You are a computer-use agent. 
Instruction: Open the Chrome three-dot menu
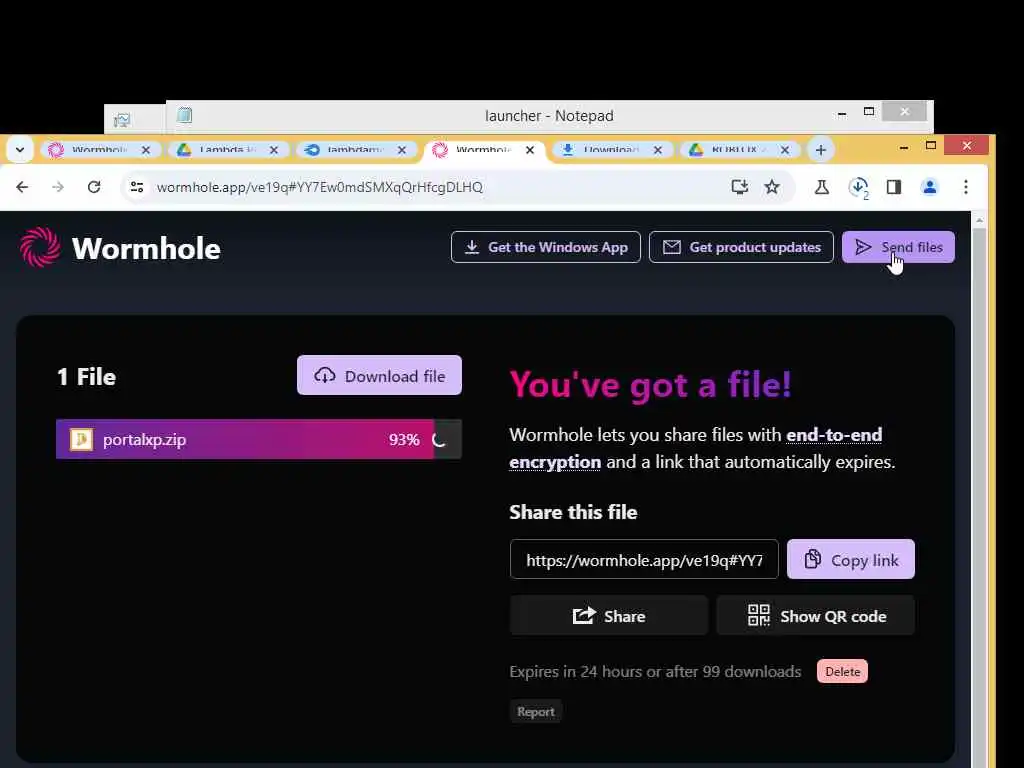(x=966, y=187)
